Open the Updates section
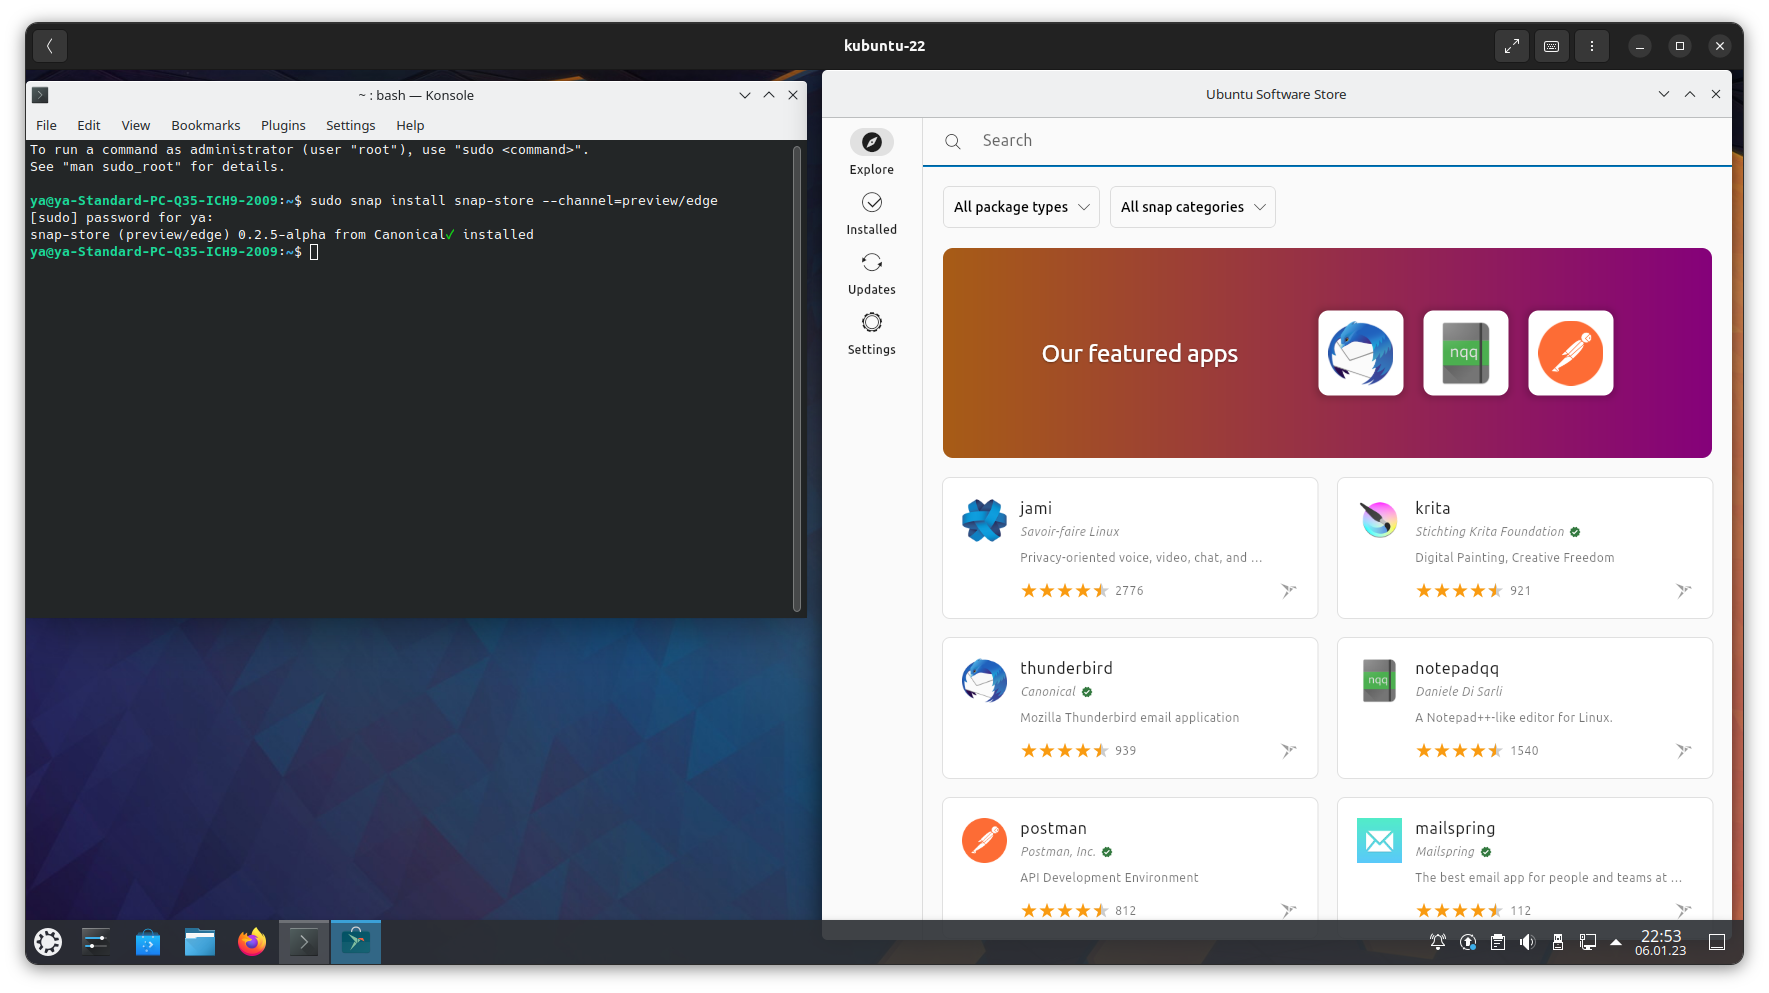The image size is (1769, 993). (871, 274)
